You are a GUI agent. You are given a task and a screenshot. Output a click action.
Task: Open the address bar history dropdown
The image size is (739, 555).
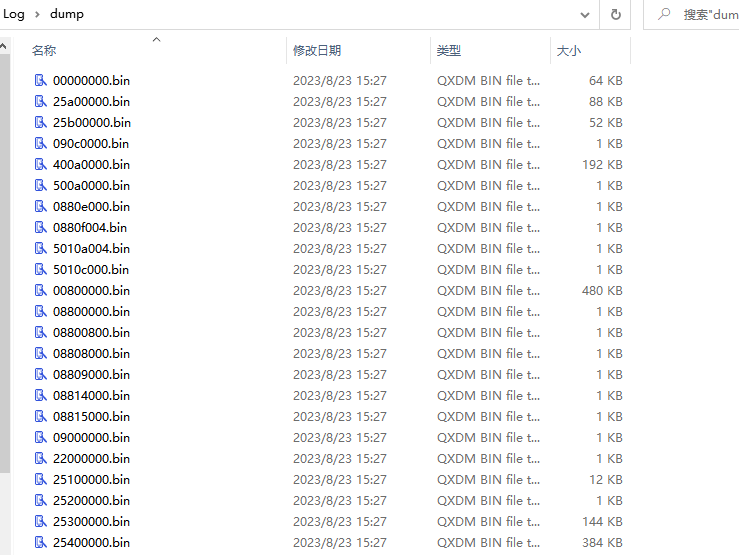pyautogui.click(x=585, y=15)
